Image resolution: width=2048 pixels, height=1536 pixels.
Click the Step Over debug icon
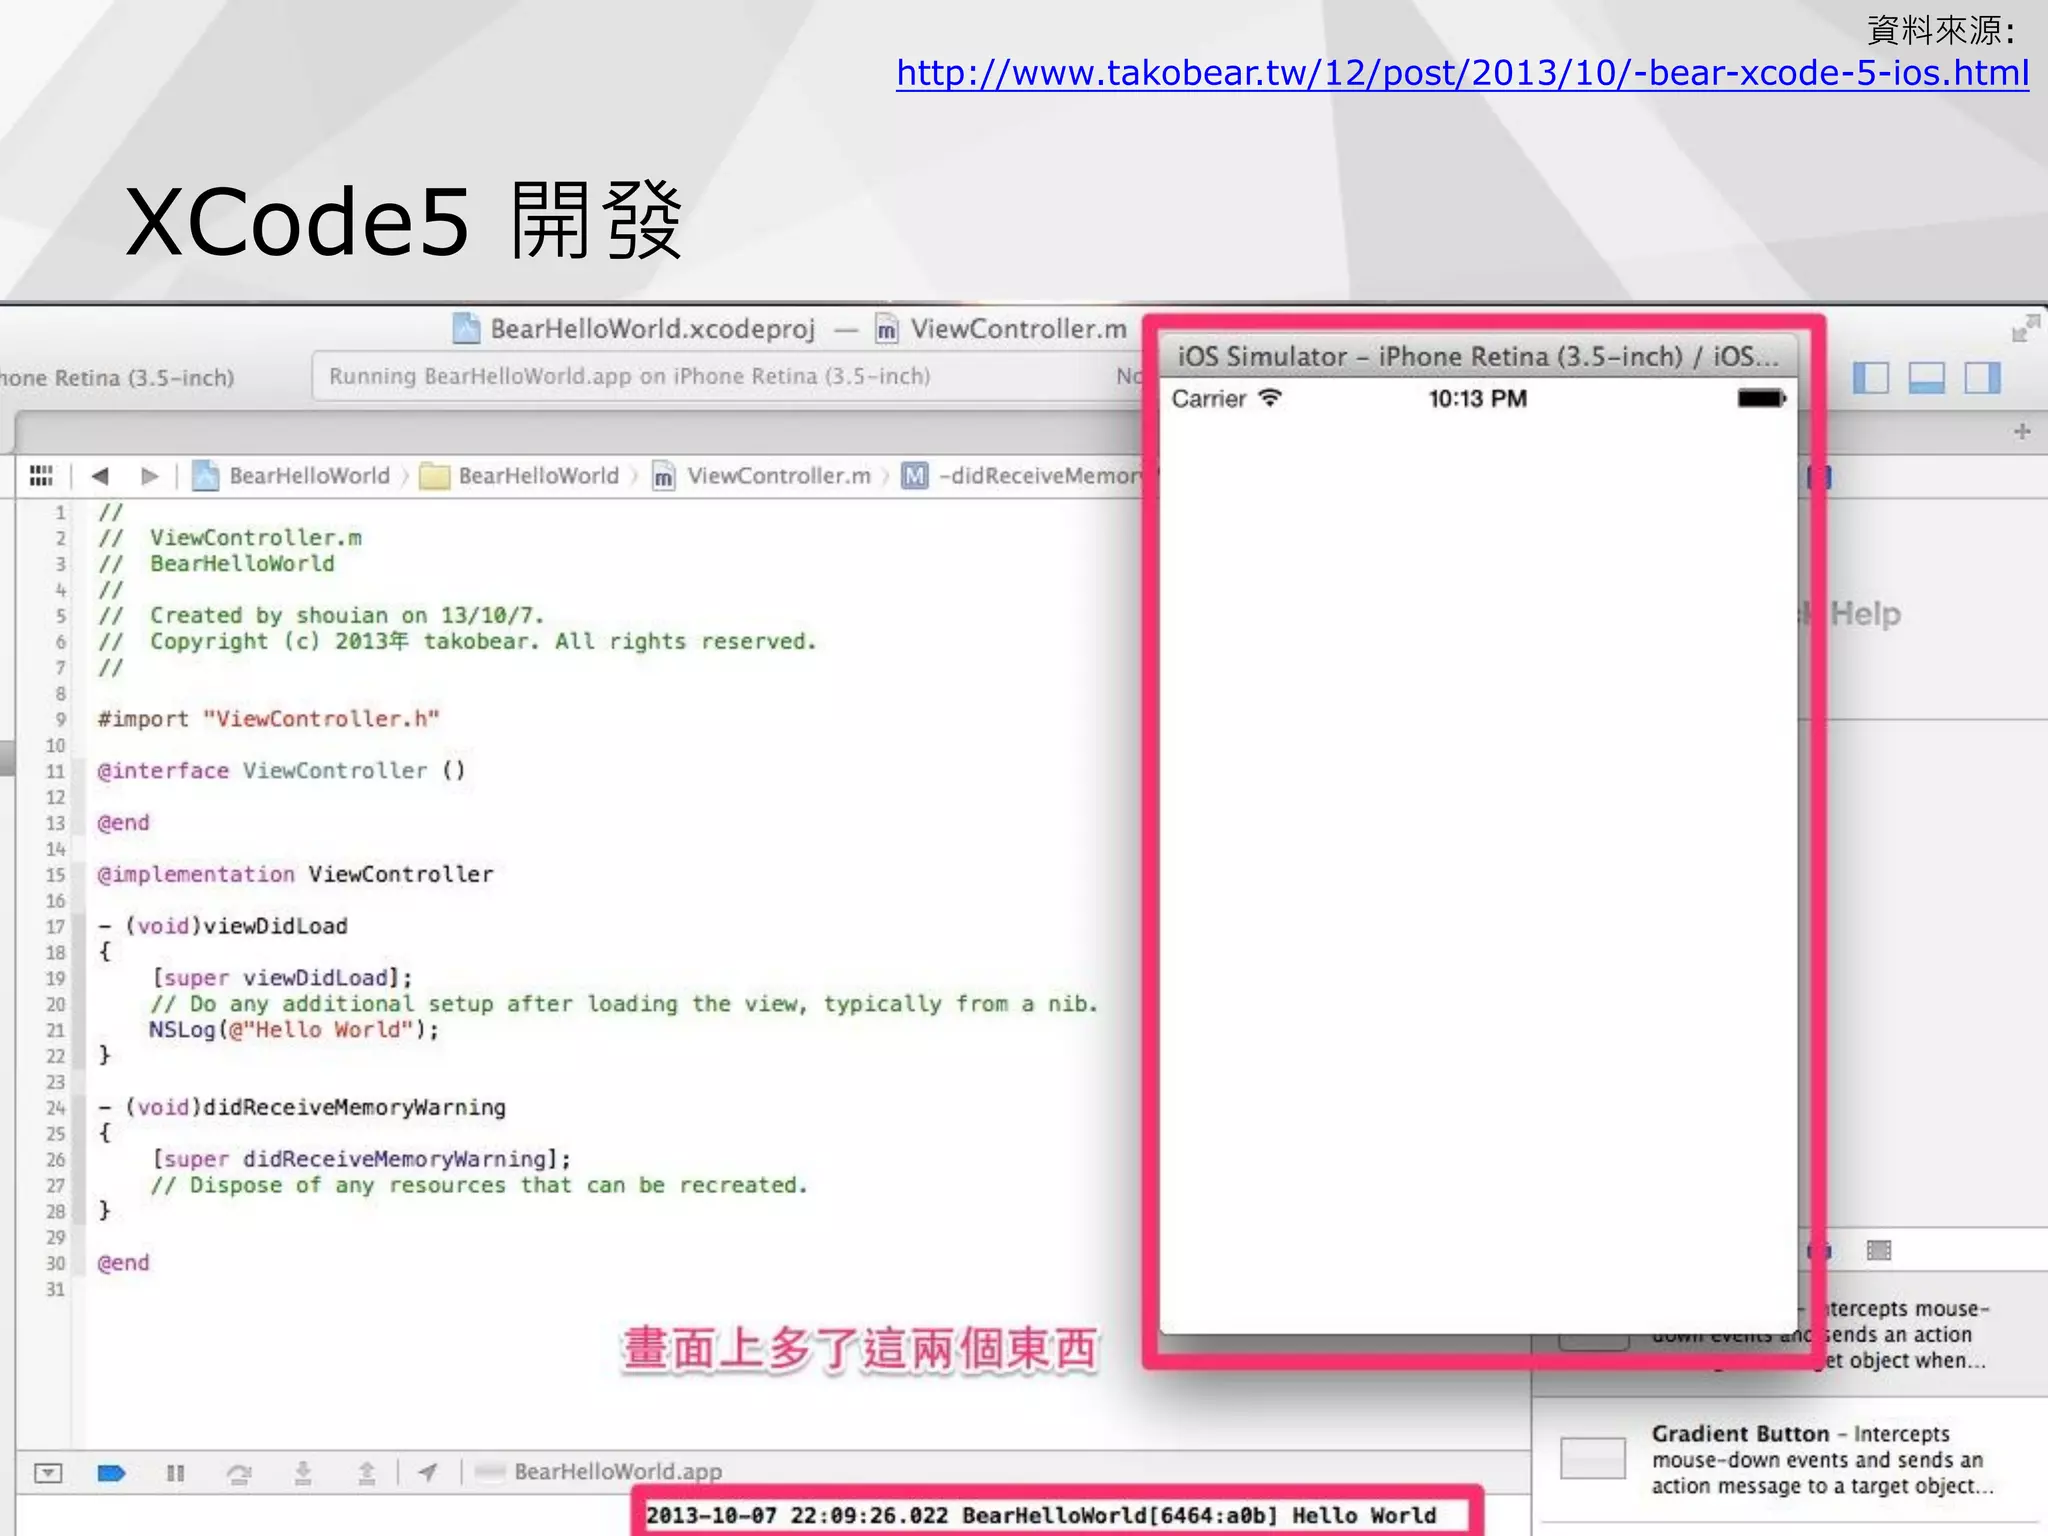[x=239, y=1472]
